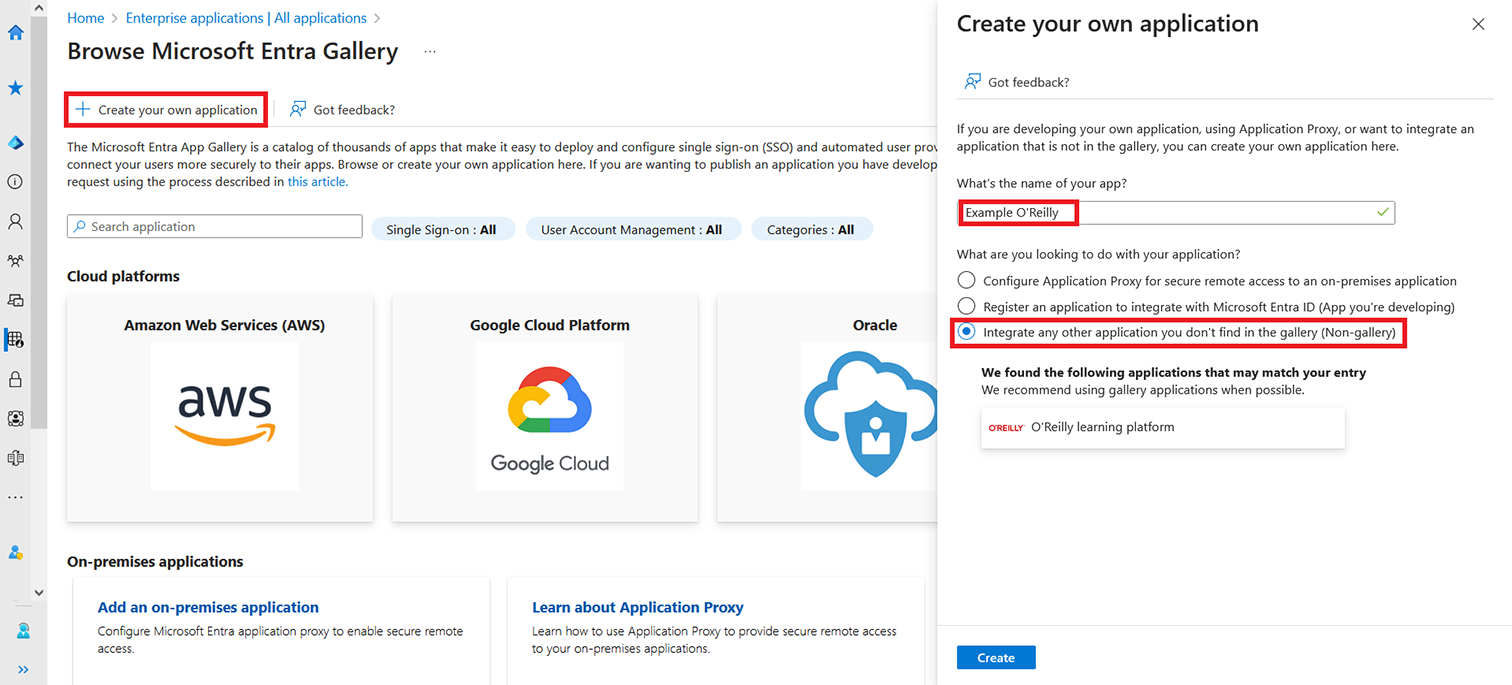The image size is (1512, 685).
Task: Open the External identities icon in sidebar
Action: point(16,458)
